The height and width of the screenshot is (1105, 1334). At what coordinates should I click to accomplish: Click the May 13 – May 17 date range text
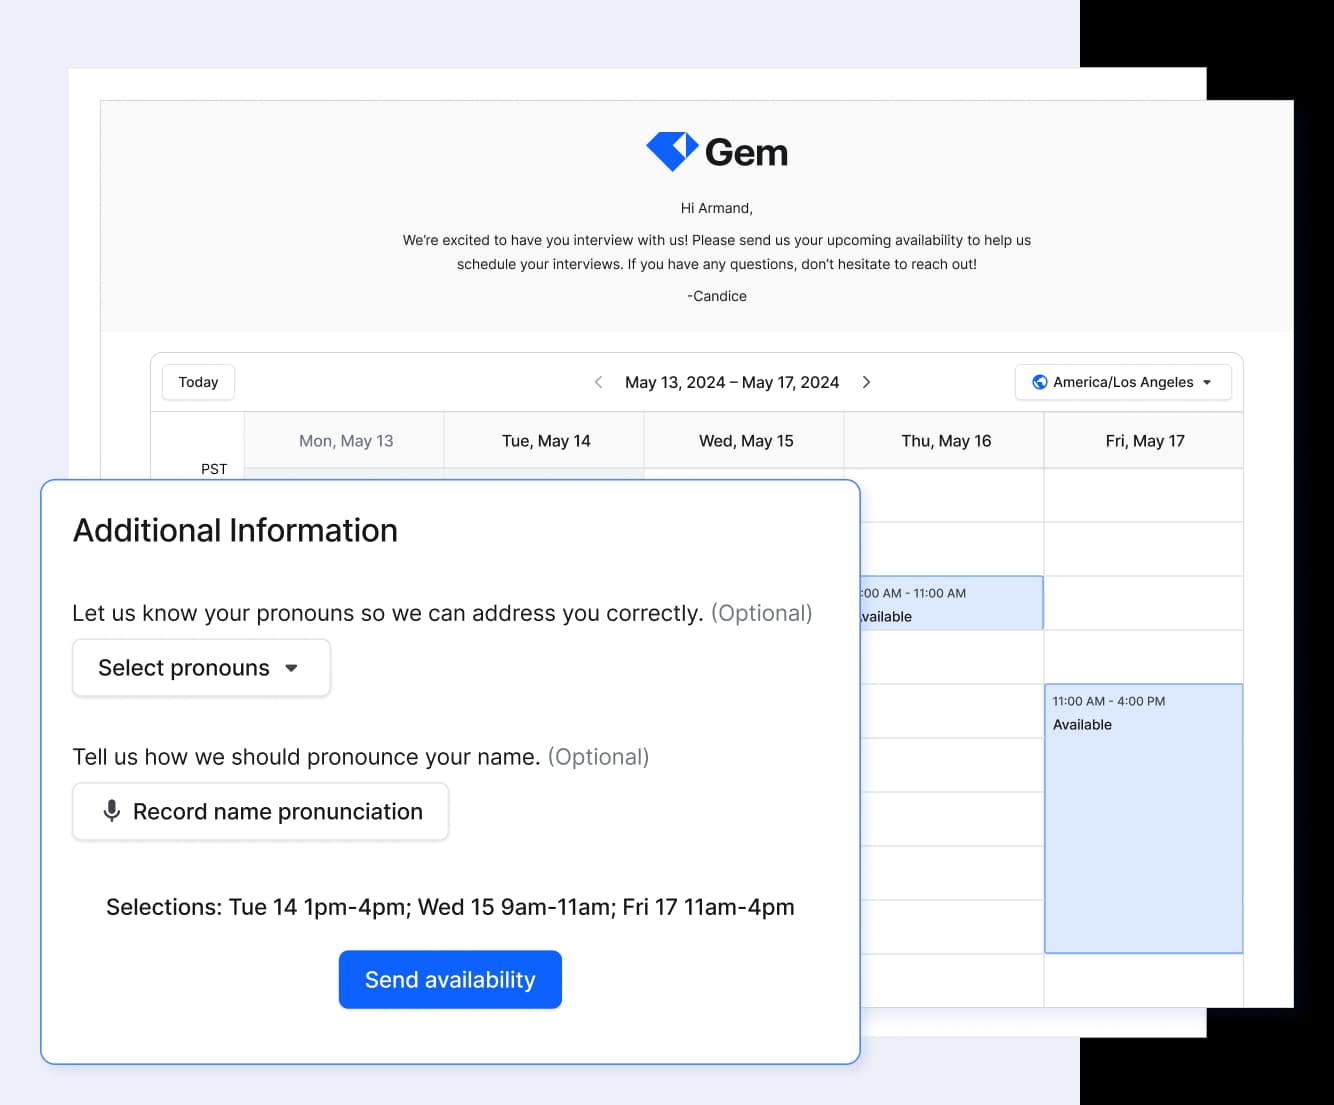(x=732, y=381)
